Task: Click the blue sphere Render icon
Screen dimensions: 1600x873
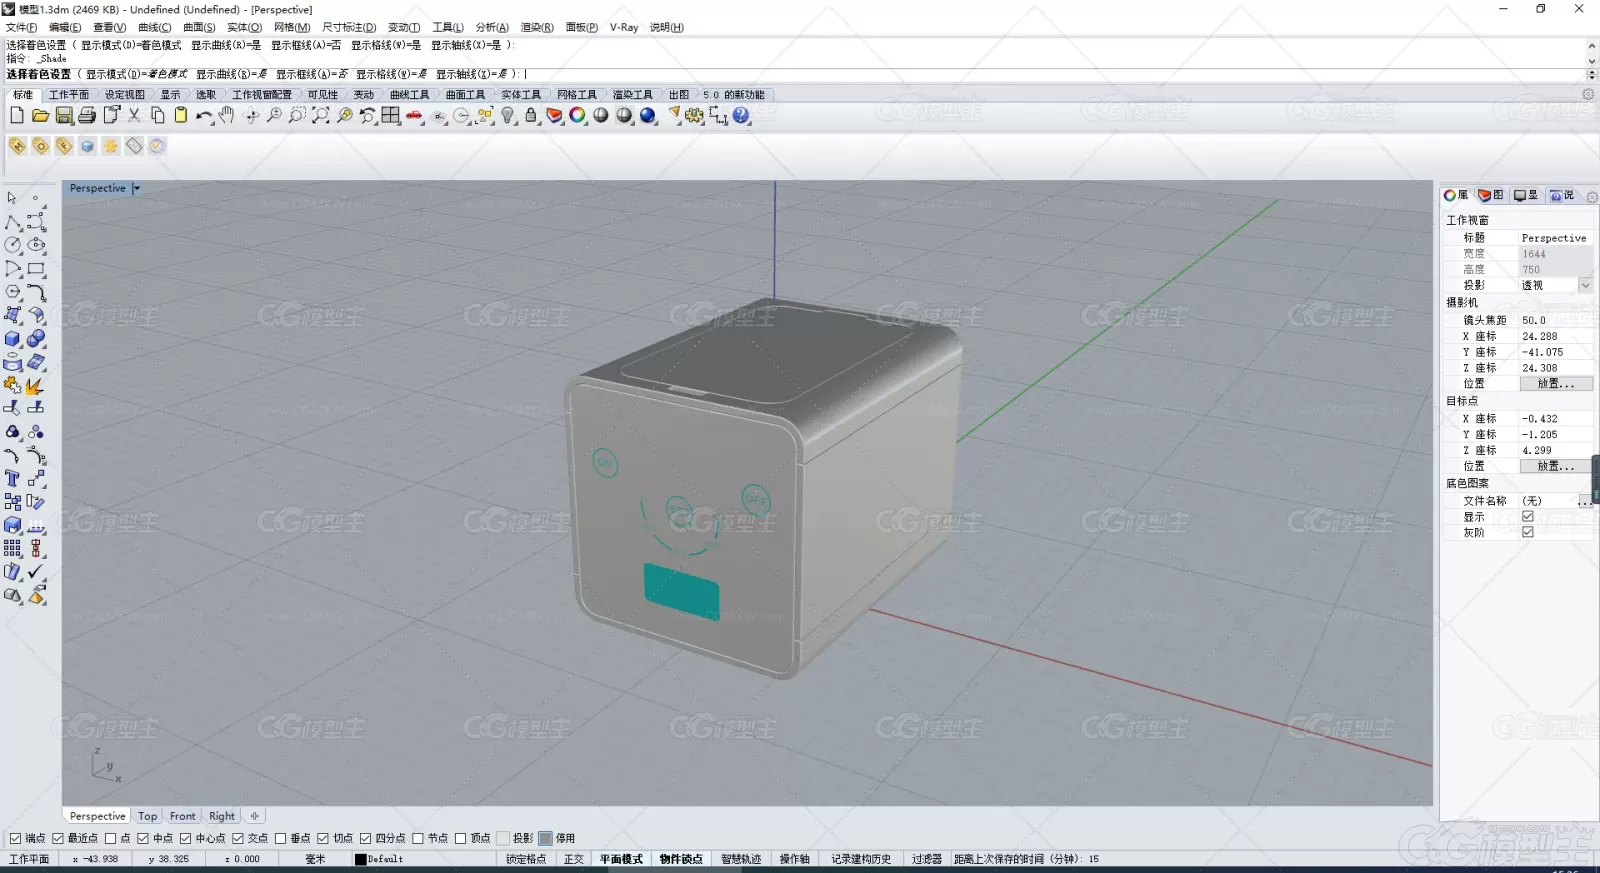Action: point(648,116)
